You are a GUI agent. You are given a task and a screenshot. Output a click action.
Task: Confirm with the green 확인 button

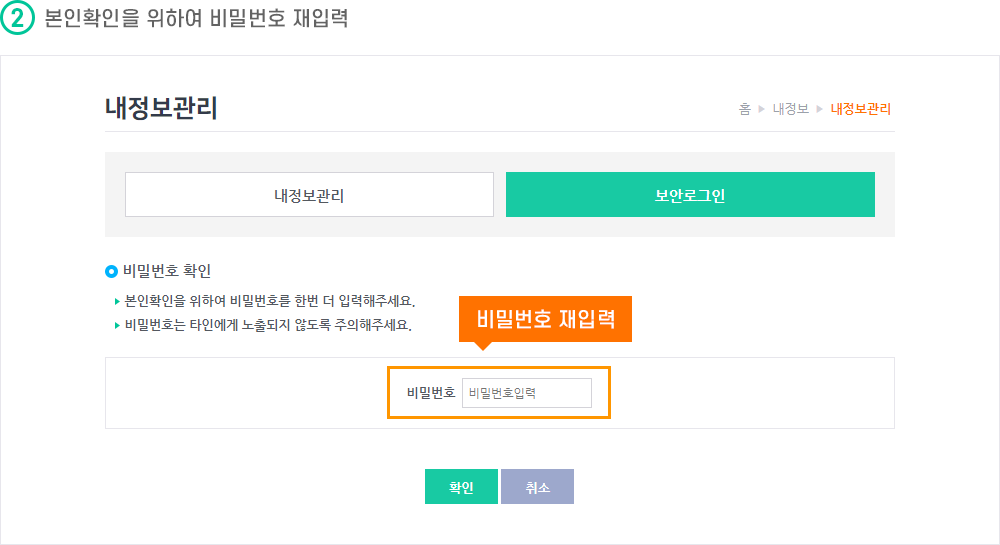[x=461, y=487]
